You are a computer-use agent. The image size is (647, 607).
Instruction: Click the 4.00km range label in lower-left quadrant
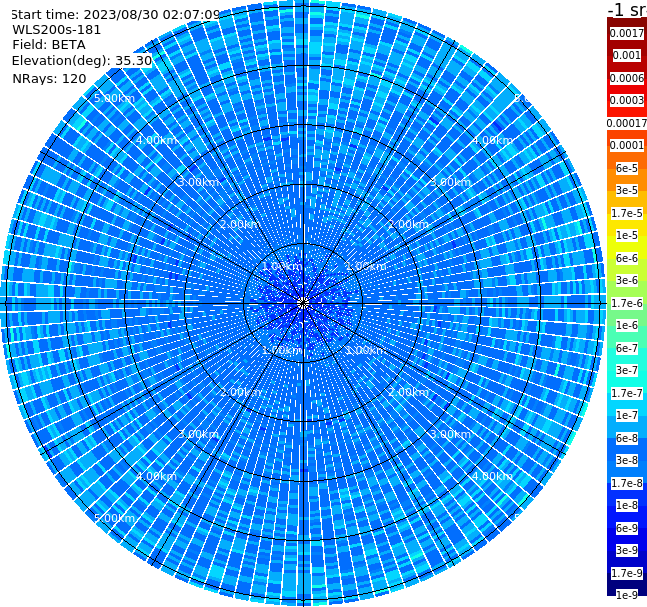click(156, 476)
